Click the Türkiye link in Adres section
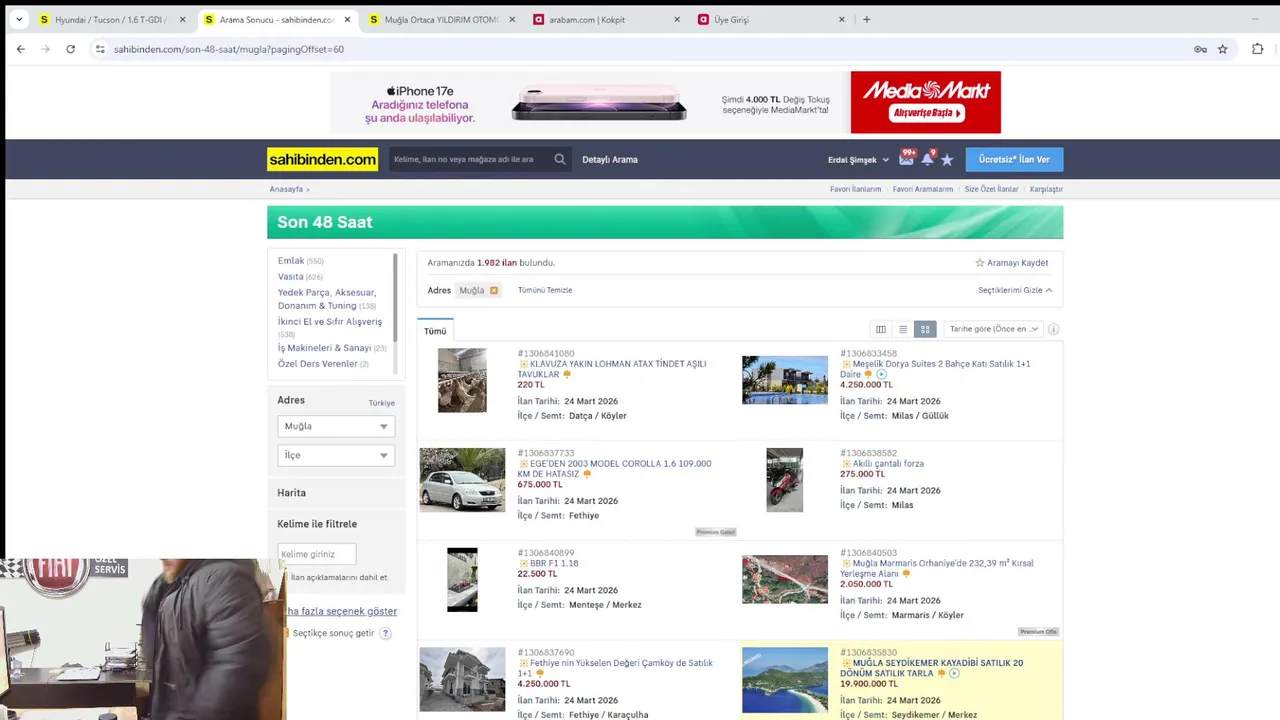The height and width of the screenshot is (720, 1280). (381, 403)
